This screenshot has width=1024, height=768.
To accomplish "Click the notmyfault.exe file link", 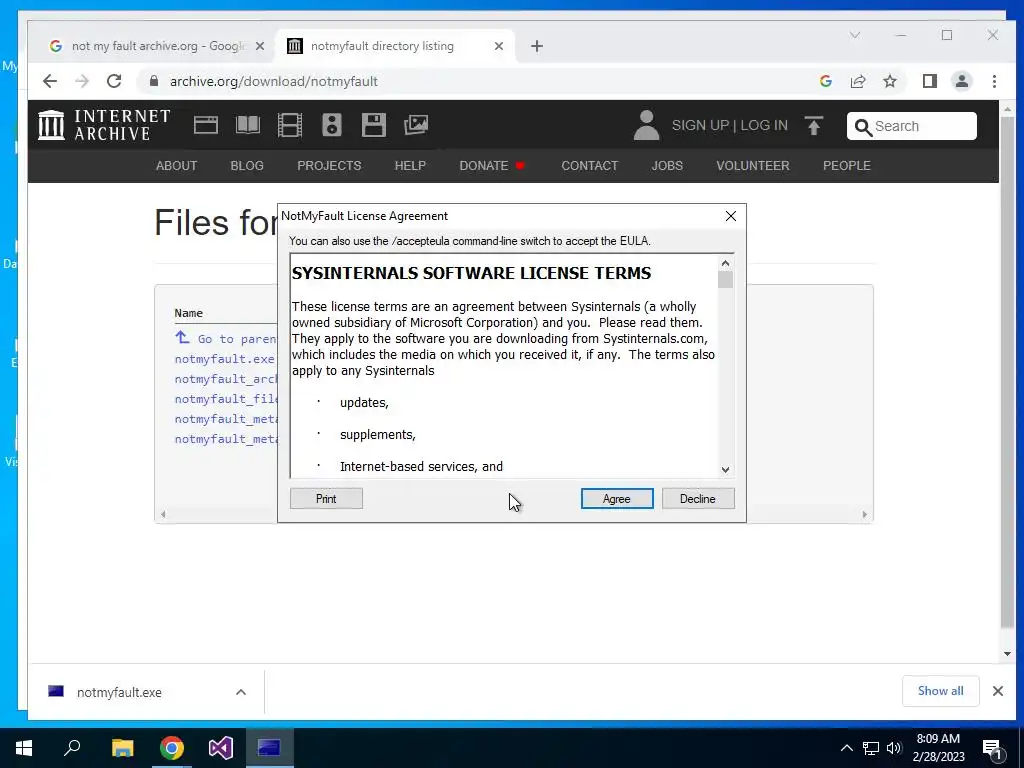I will (x=225, y=359).
